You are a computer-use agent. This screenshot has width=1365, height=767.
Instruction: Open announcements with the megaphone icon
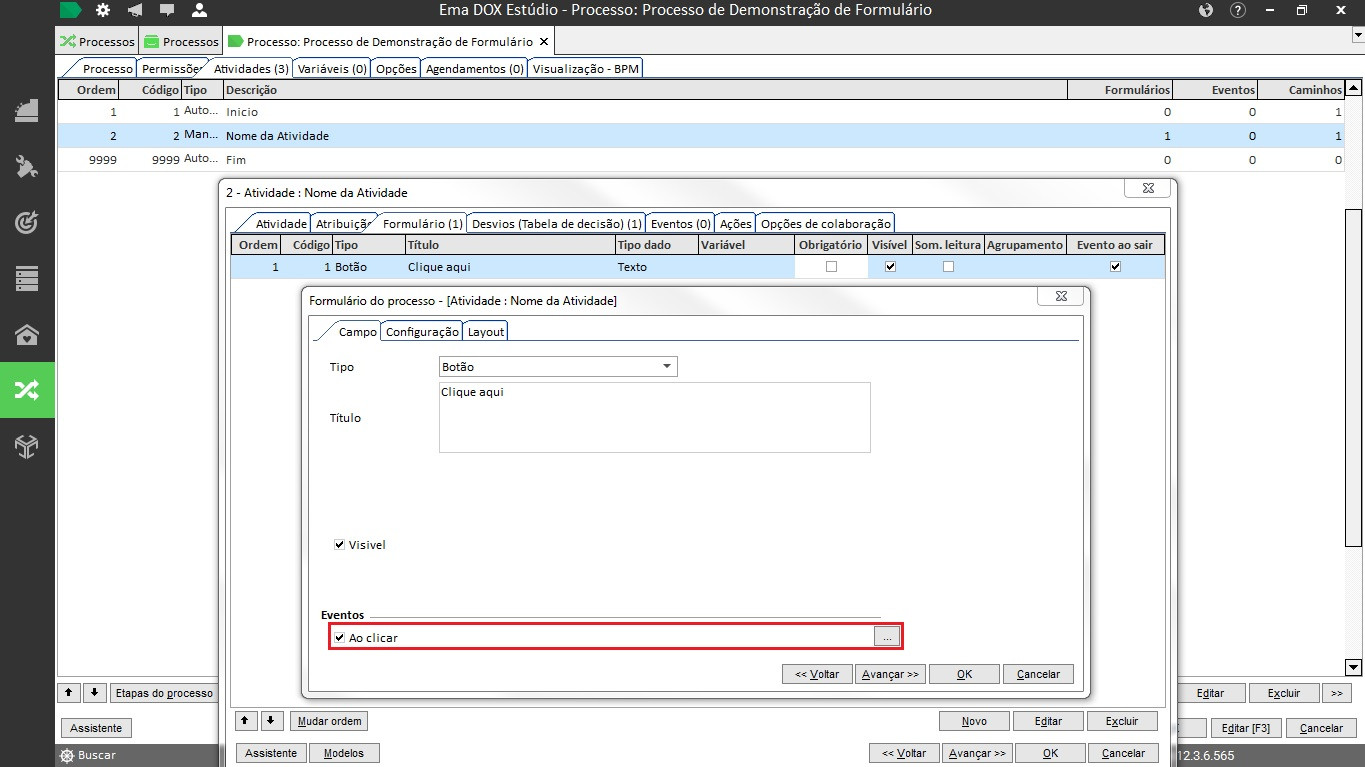pos(135,10)
